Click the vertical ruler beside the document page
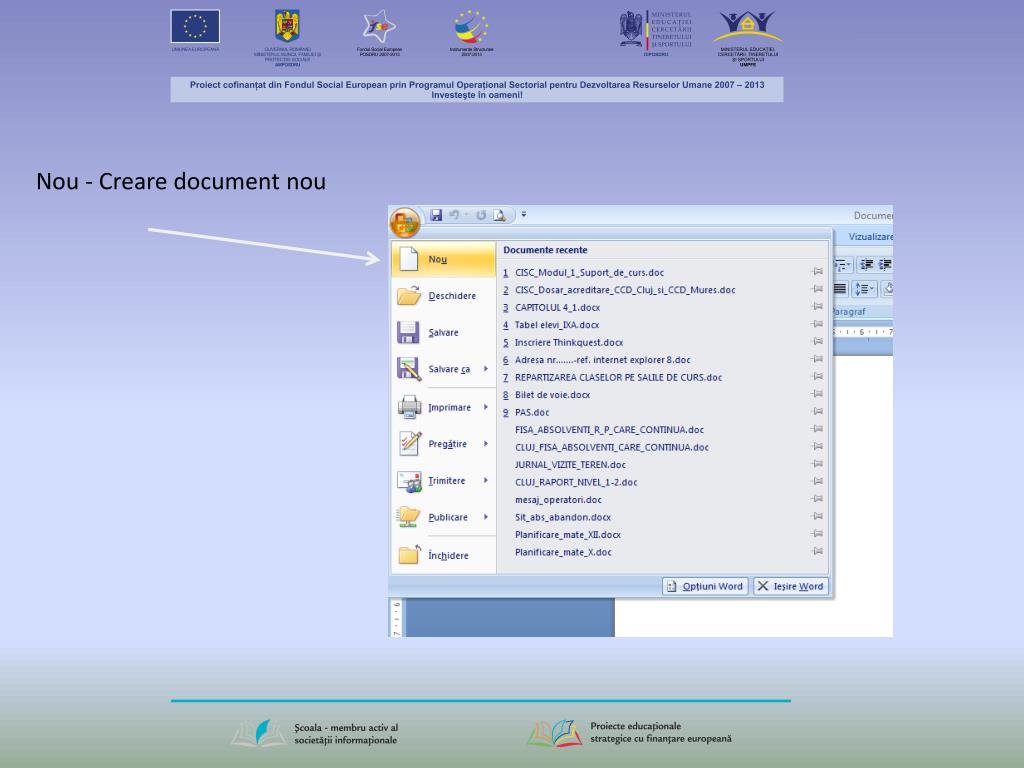 click(x=396, y=618)
